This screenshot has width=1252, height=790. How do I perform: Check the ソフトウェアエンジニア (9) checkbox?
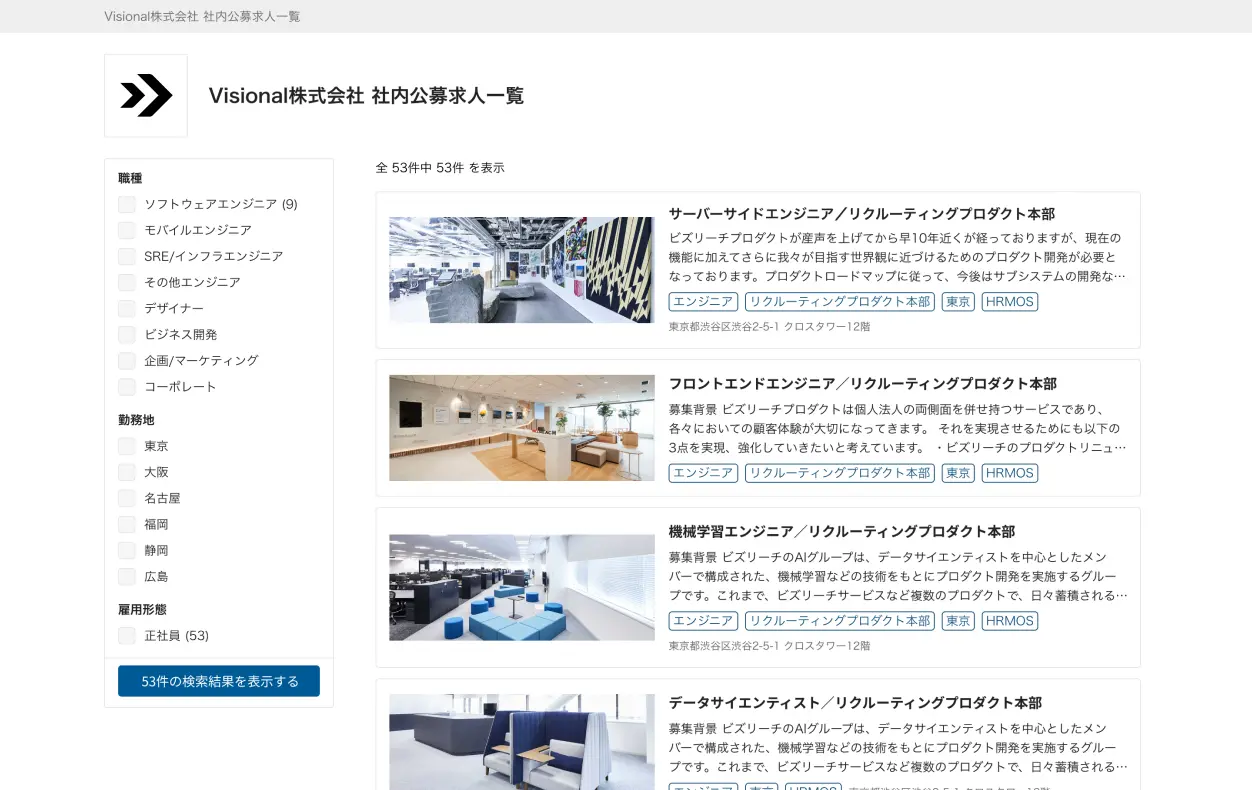tap(127, 204)
